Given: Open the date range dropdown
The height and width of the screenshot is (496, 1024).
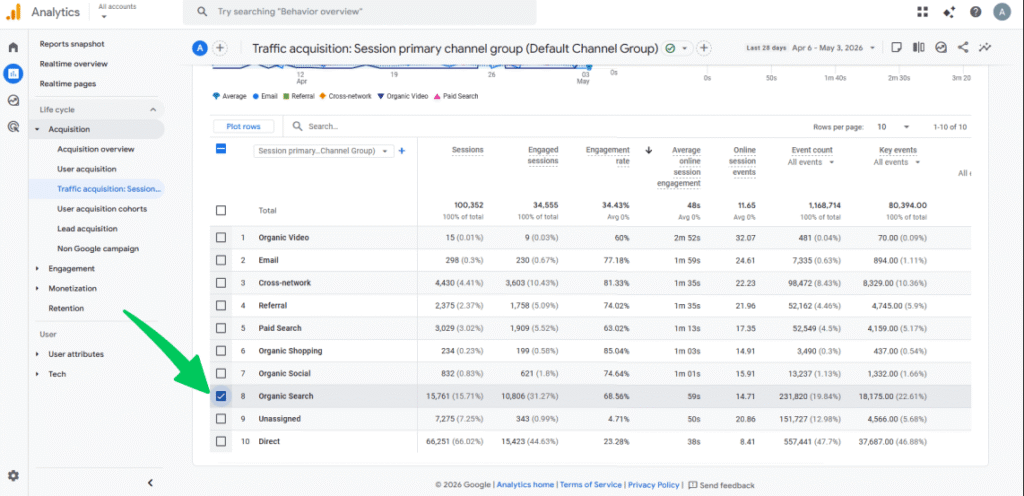Looking at the screenshot, I should click(x=833, y=48).
